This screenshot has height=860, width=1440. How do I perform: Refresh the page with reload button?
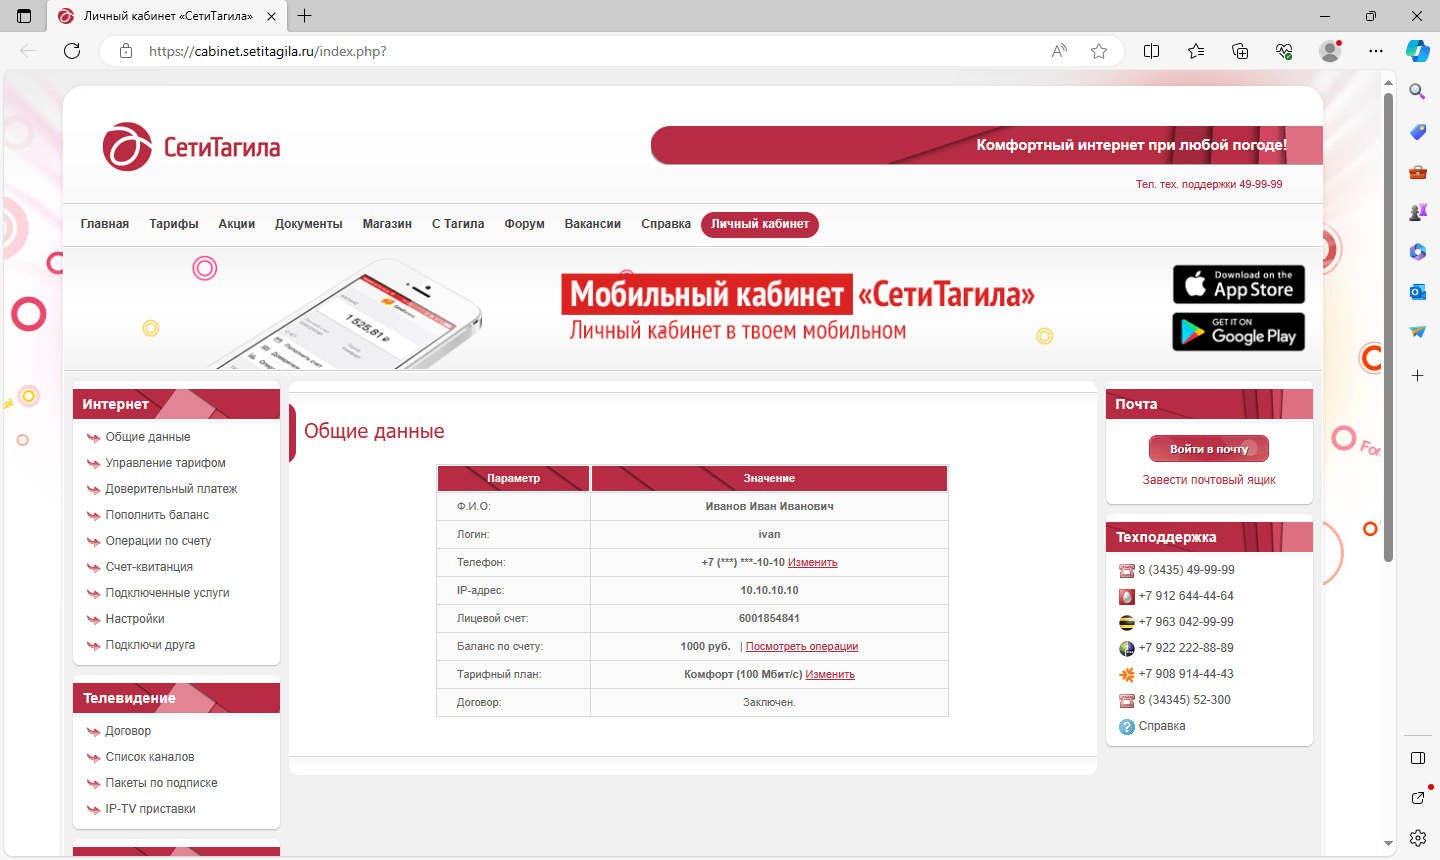click(72, 51)
